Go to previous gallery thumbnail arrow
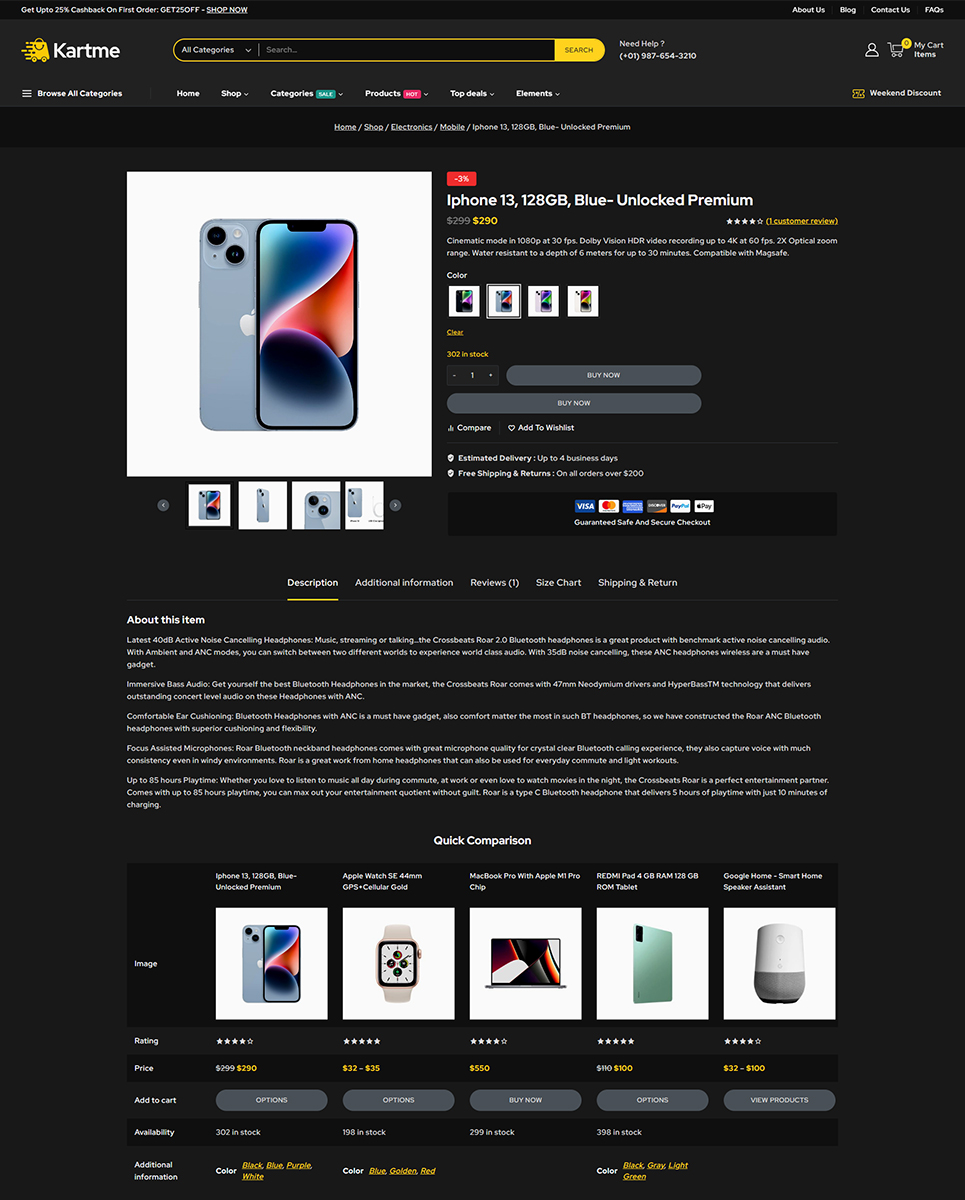Screen dimensions: 965x1200 (x=163, y=505)
